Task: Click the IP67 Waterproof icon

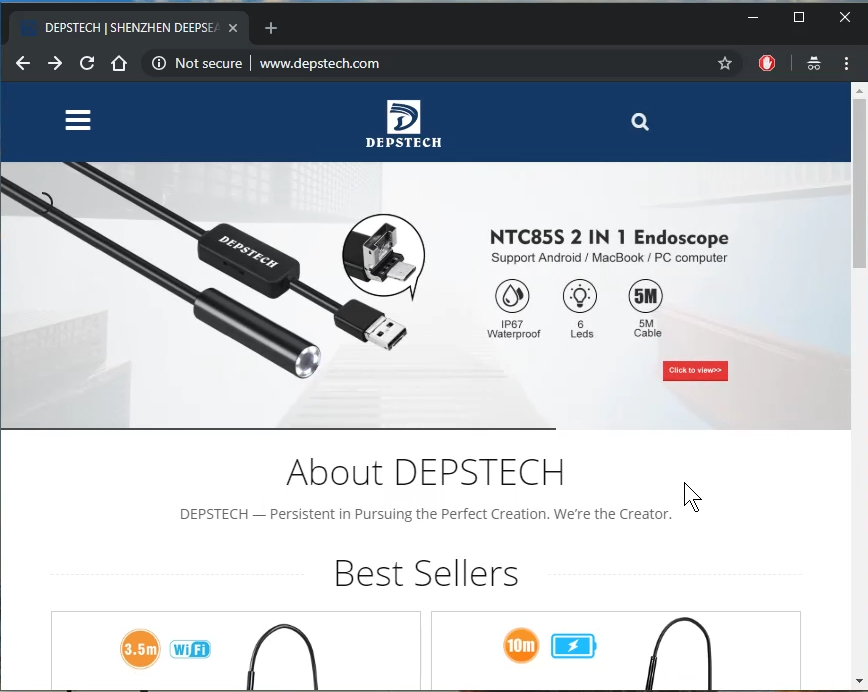Action: coord(512,296)
